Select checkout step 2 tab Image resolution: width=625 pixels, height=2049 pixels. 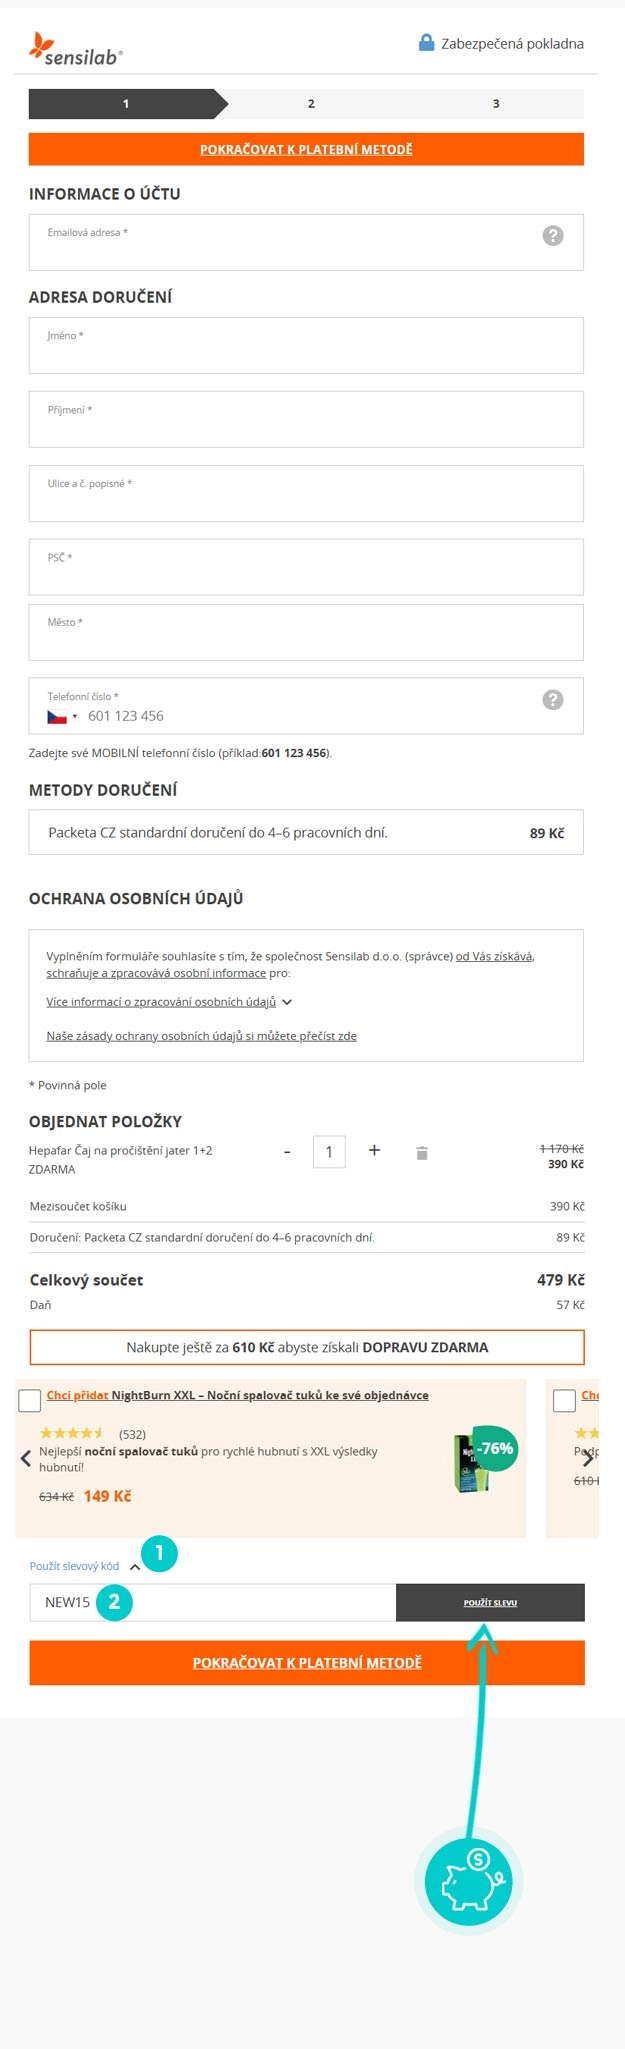[x=311, y=104]
